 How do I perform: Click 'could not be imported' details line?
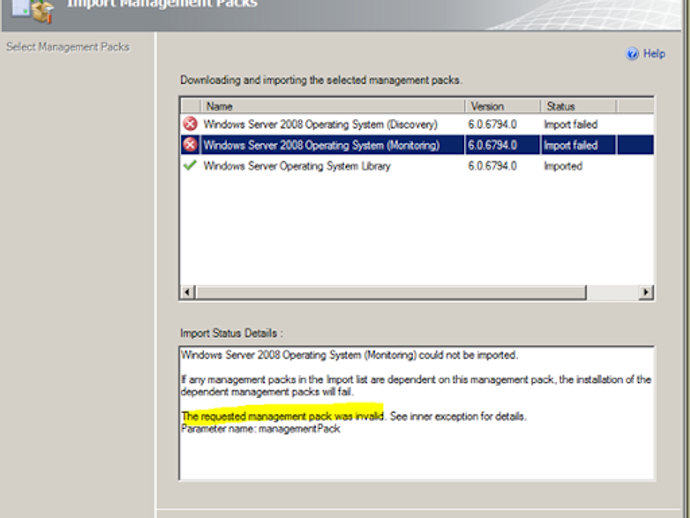click(349, 355)
